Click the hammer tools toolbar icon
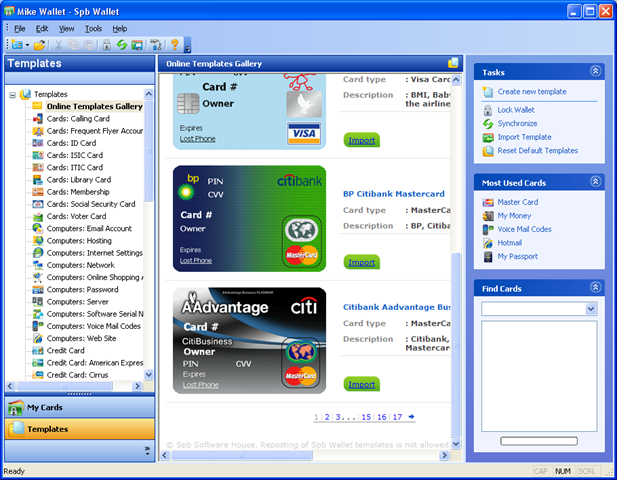 [x=155, y=45]
